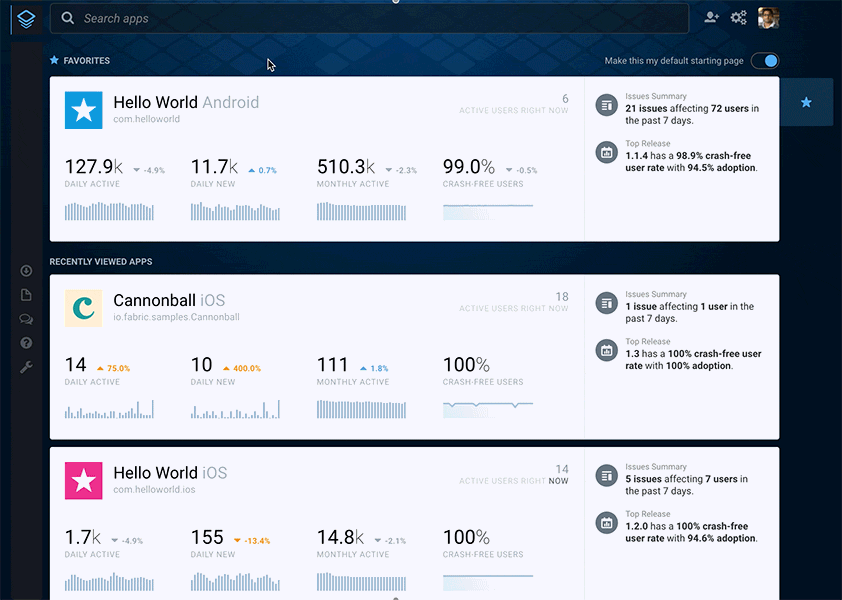Viewport: 842px width, 600px height.
Task: Click 75.0% Daily Active change indicator
Action: [x=113, y=368]
